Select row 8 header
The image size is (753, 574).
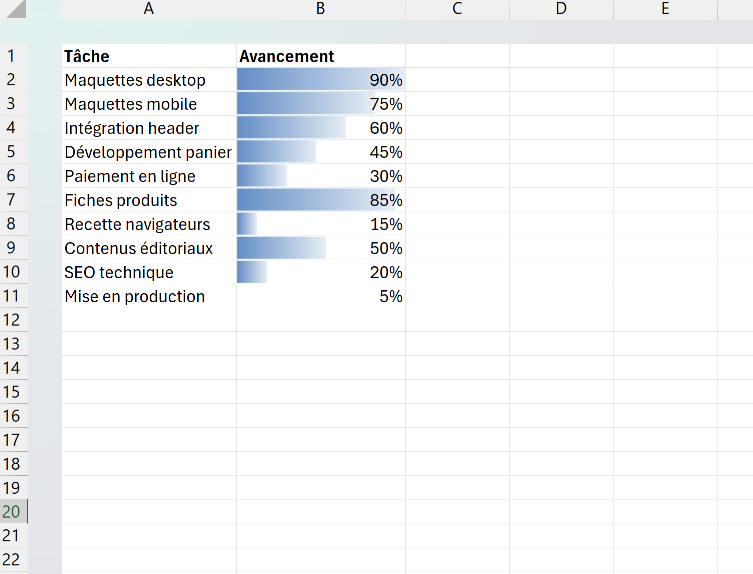point(13,224)
